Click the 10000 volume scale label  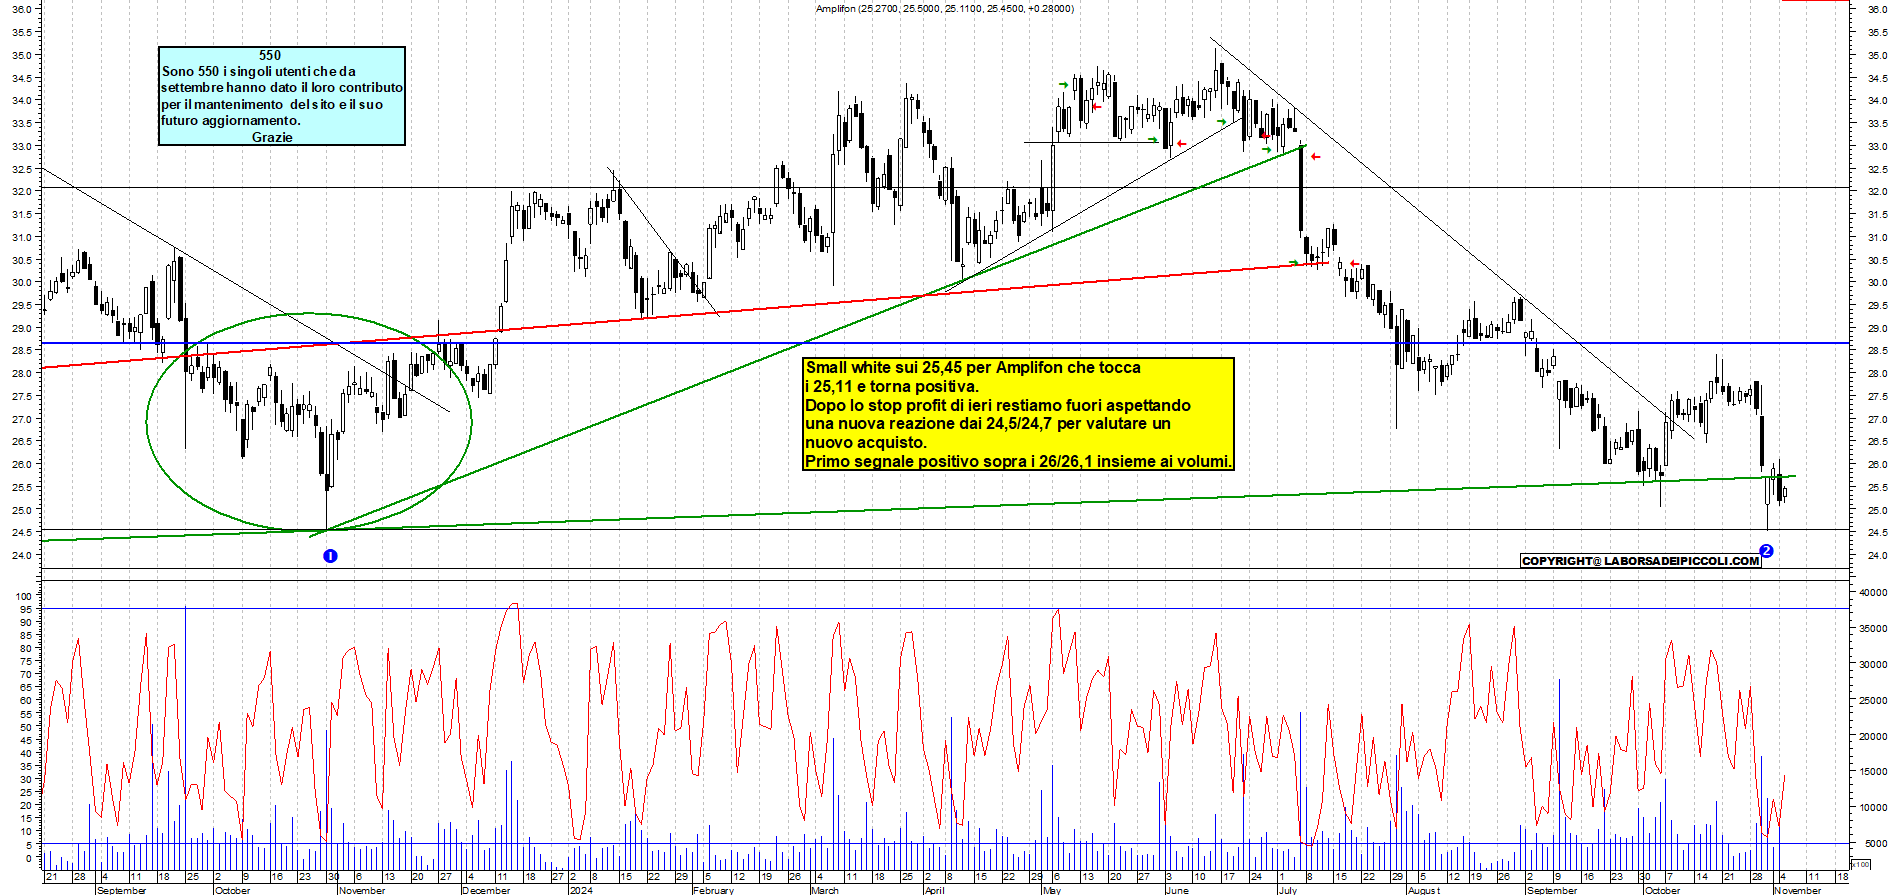click(1873, 808)
